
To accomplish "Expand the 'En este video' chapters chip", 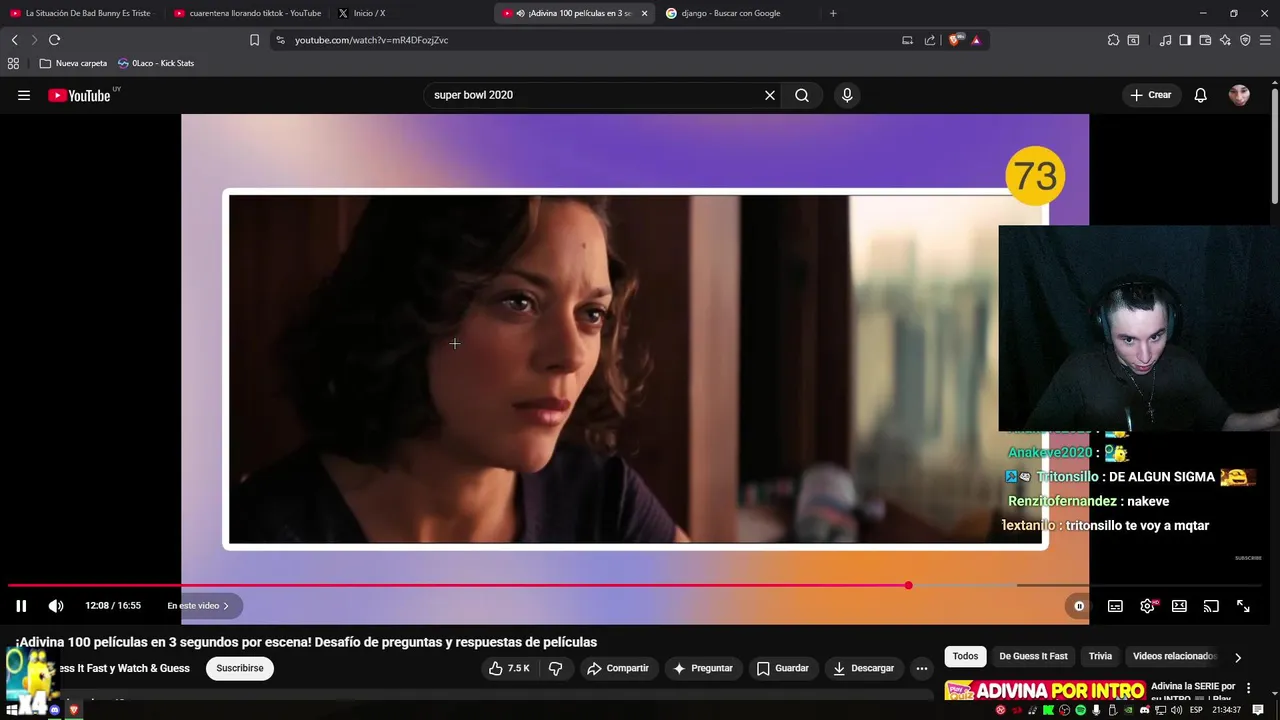I will (x=198, y=606).
